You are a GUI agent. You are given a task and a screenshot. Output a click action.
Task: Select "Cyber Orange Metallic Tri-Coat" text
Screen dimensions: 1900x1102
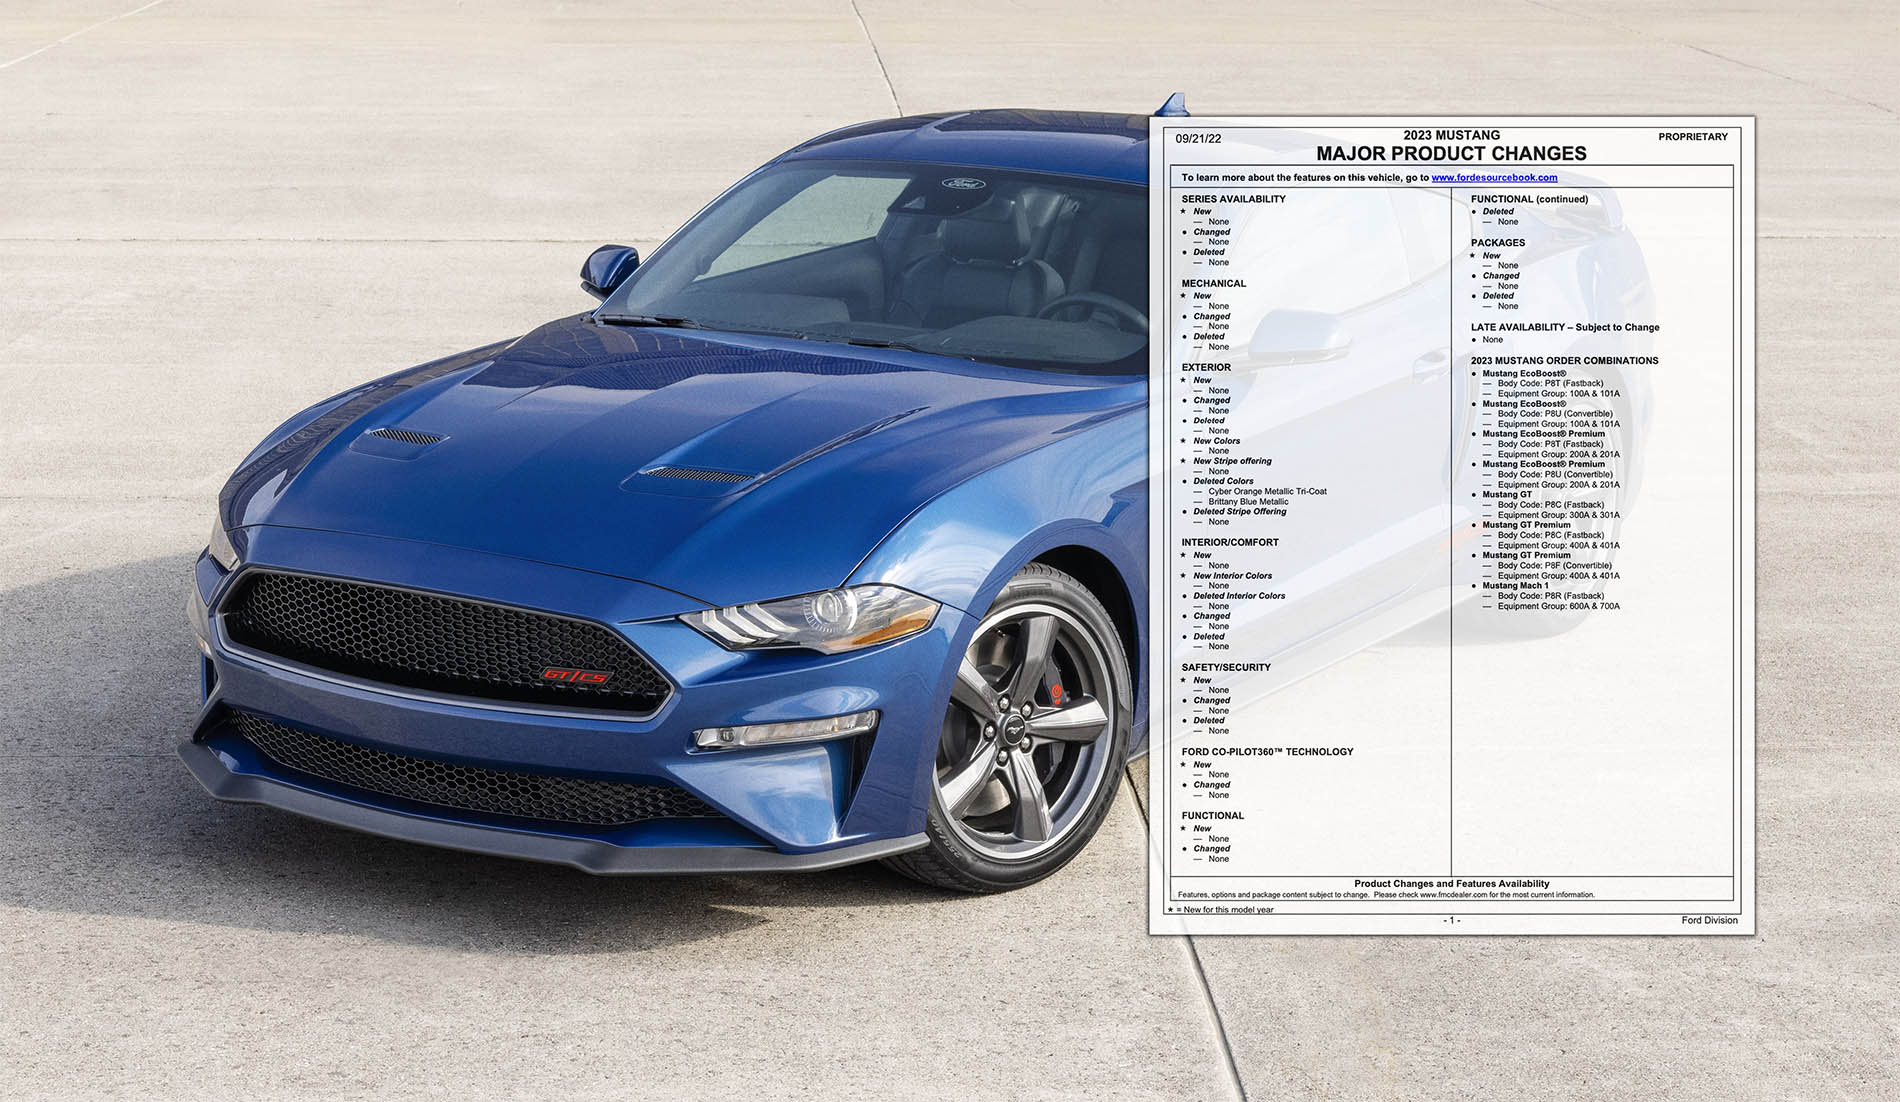pyautogui.click(x=1267, y=492)
